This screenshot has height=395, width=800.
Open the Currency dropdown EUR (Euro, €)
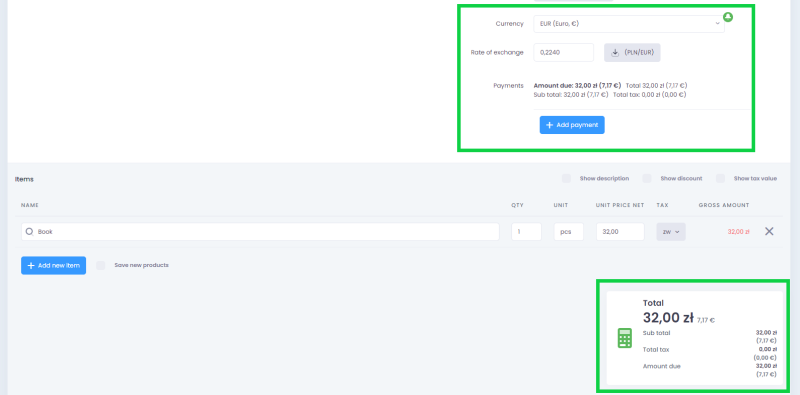point(629,23)
